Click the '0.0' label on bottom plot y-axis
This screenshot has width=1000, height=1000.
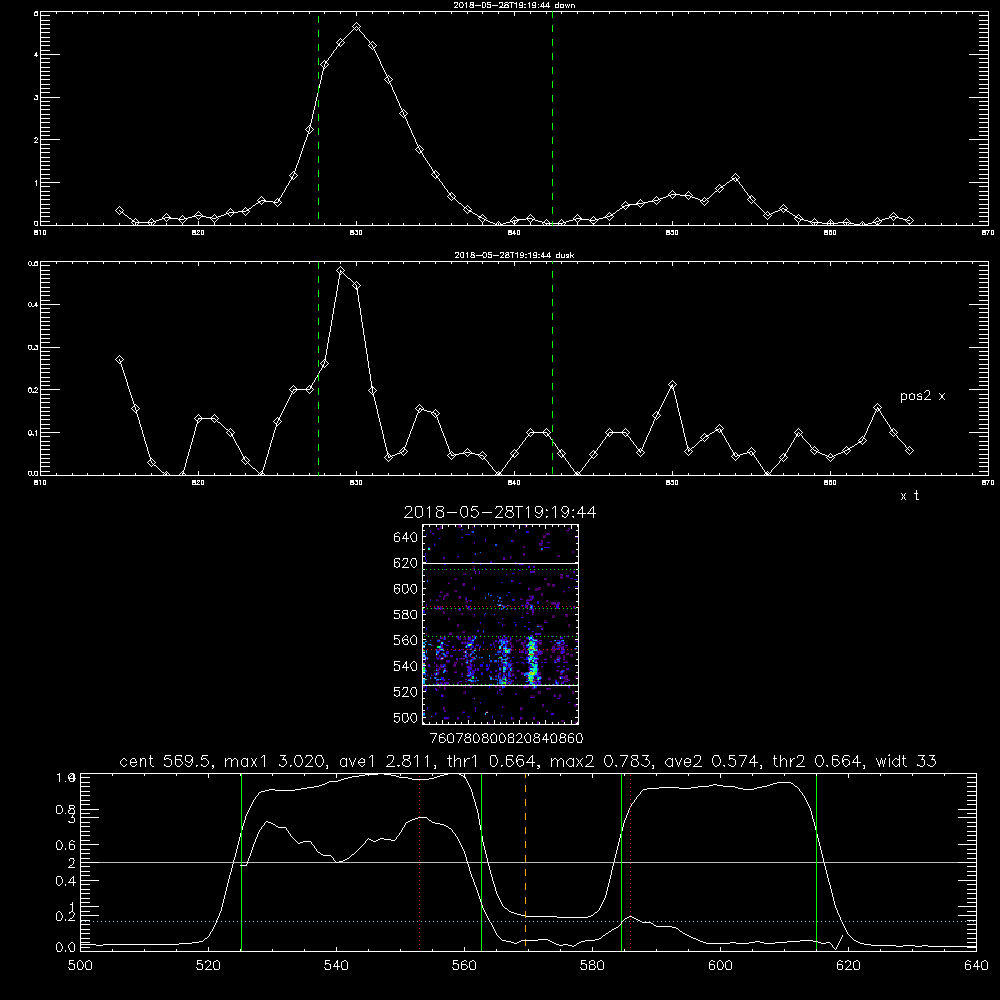tap(65, 948)
